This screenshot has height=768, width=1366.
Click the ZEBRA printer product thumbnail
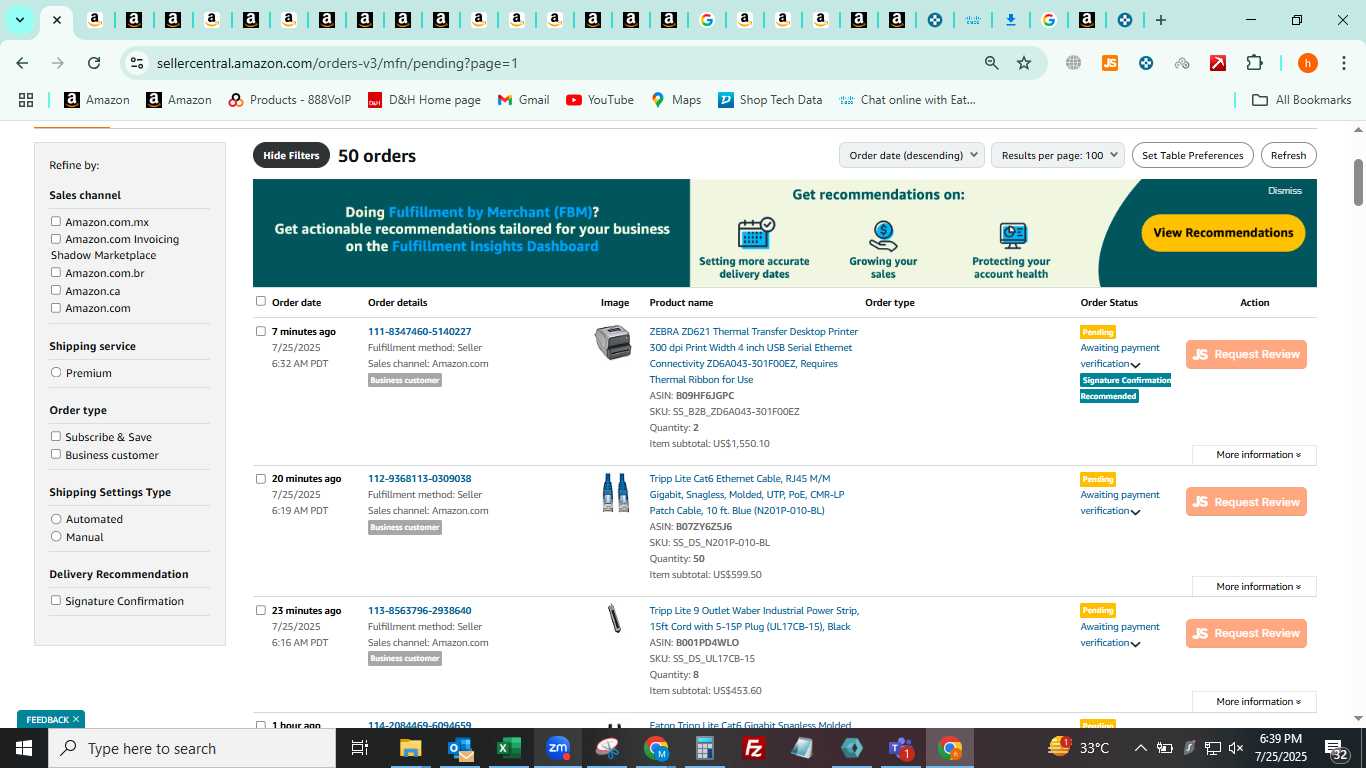point(613,342)
